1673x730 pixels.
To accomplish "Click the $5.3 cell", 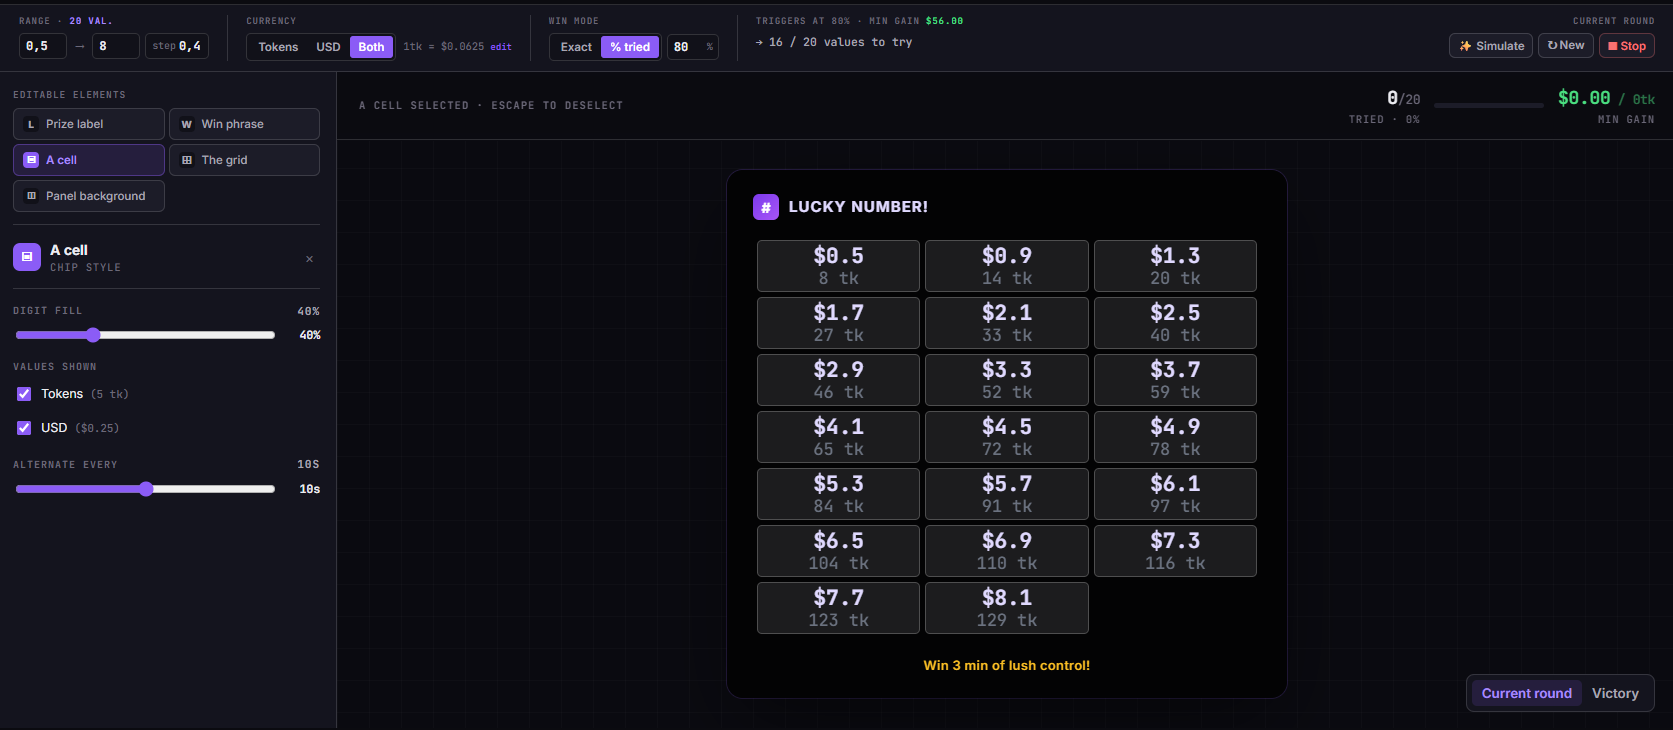I will [838, 494].
